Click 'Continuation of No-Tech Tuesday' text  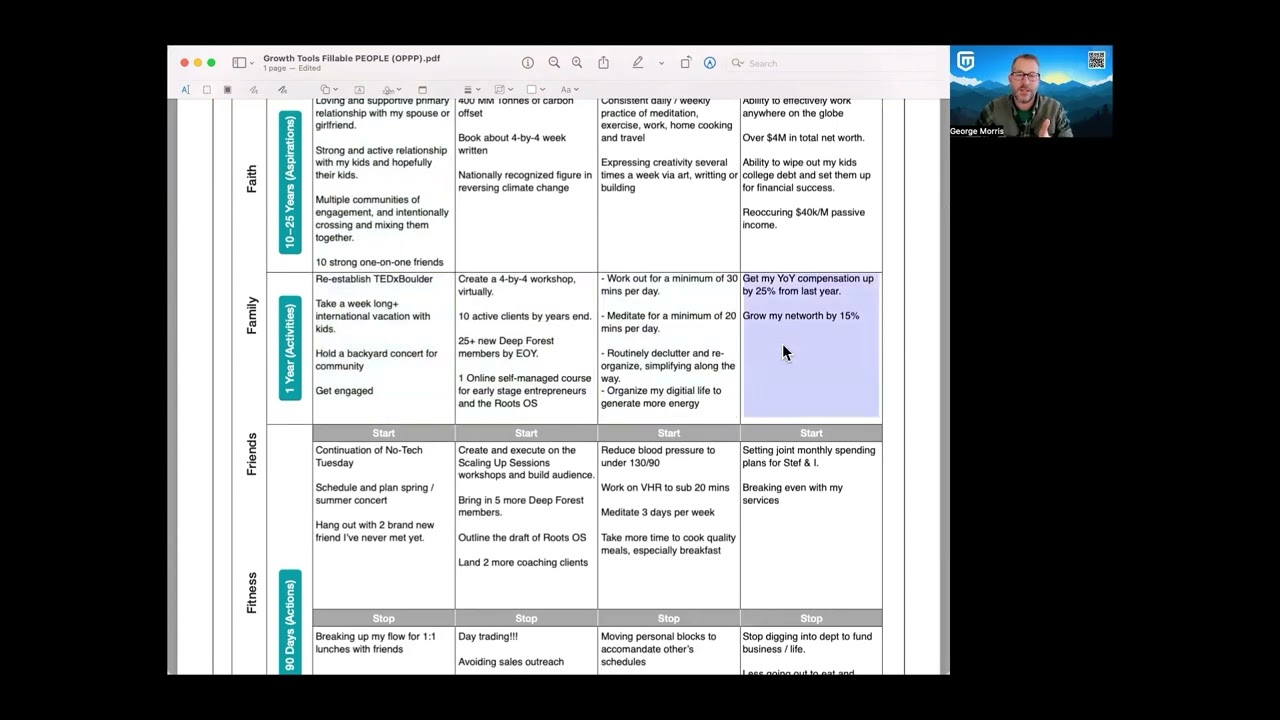coord(369,456)
